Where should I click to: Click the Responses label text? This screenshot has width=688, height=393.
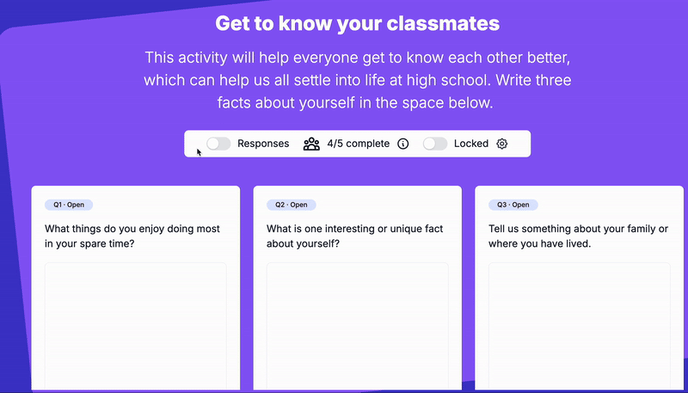coord(263,143)
